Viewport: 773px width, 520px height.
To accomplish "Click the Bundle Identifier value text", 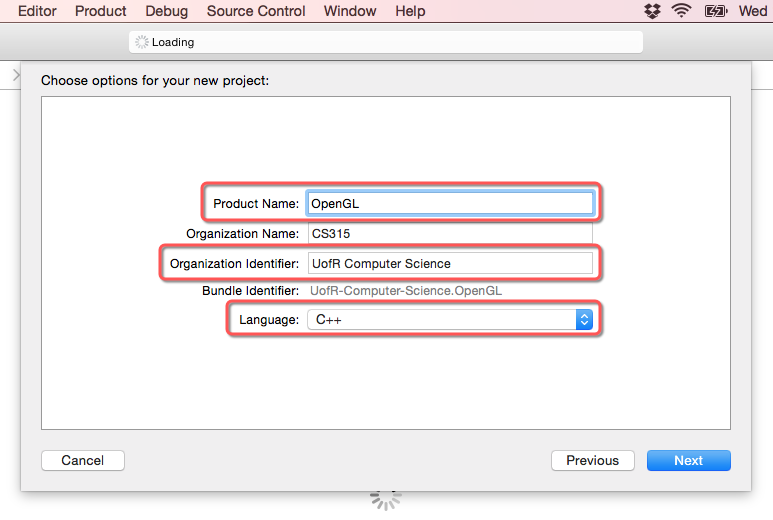I will [x=406, y=291].
